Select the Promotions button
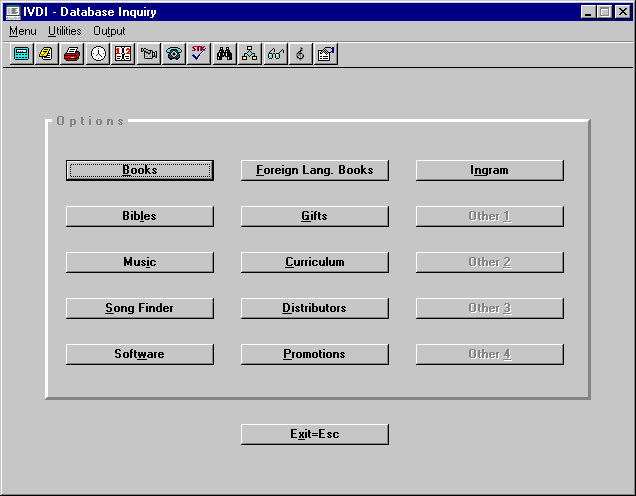 pyautogui.click(x=315, y=354)
